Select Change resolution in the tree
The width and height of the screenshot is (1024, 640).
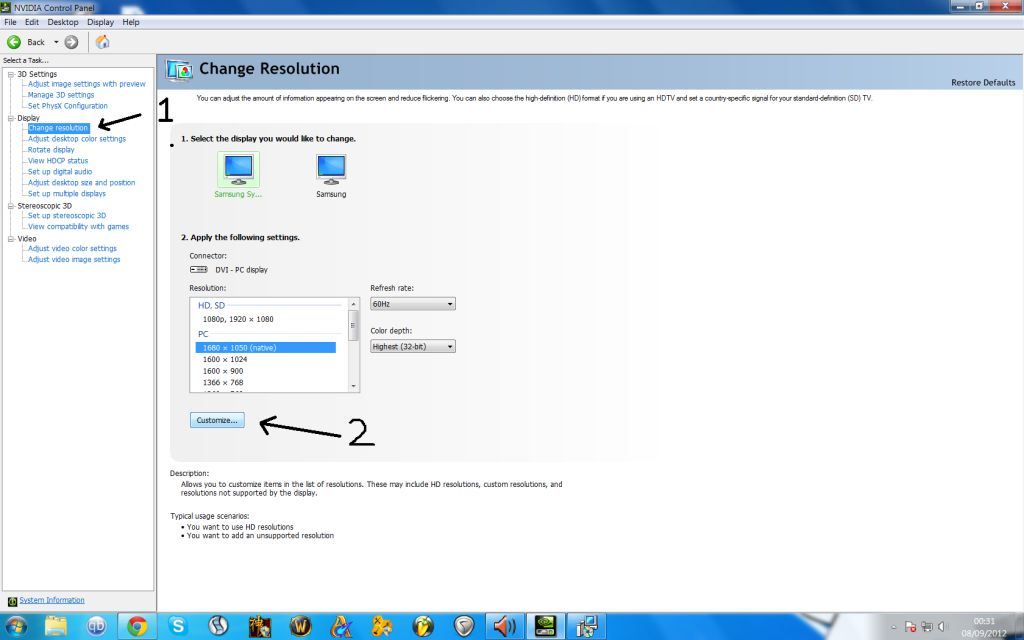point(58,128)
